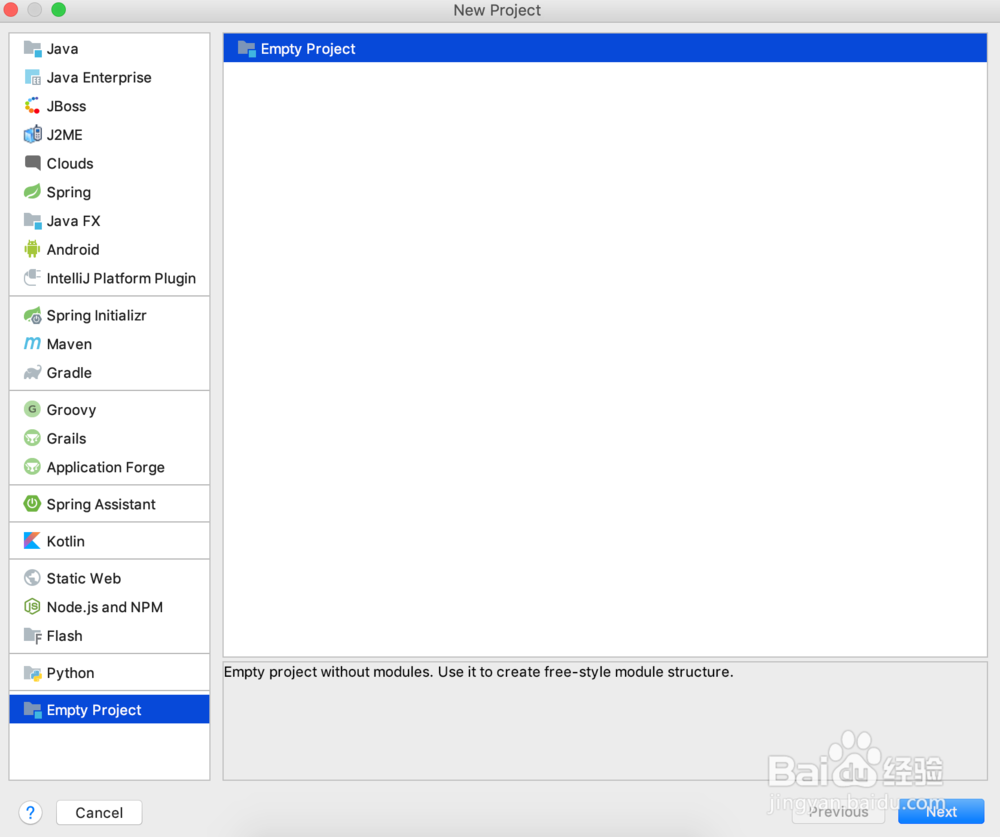Select Empty Project text in right panel

(x=308, y=49)
